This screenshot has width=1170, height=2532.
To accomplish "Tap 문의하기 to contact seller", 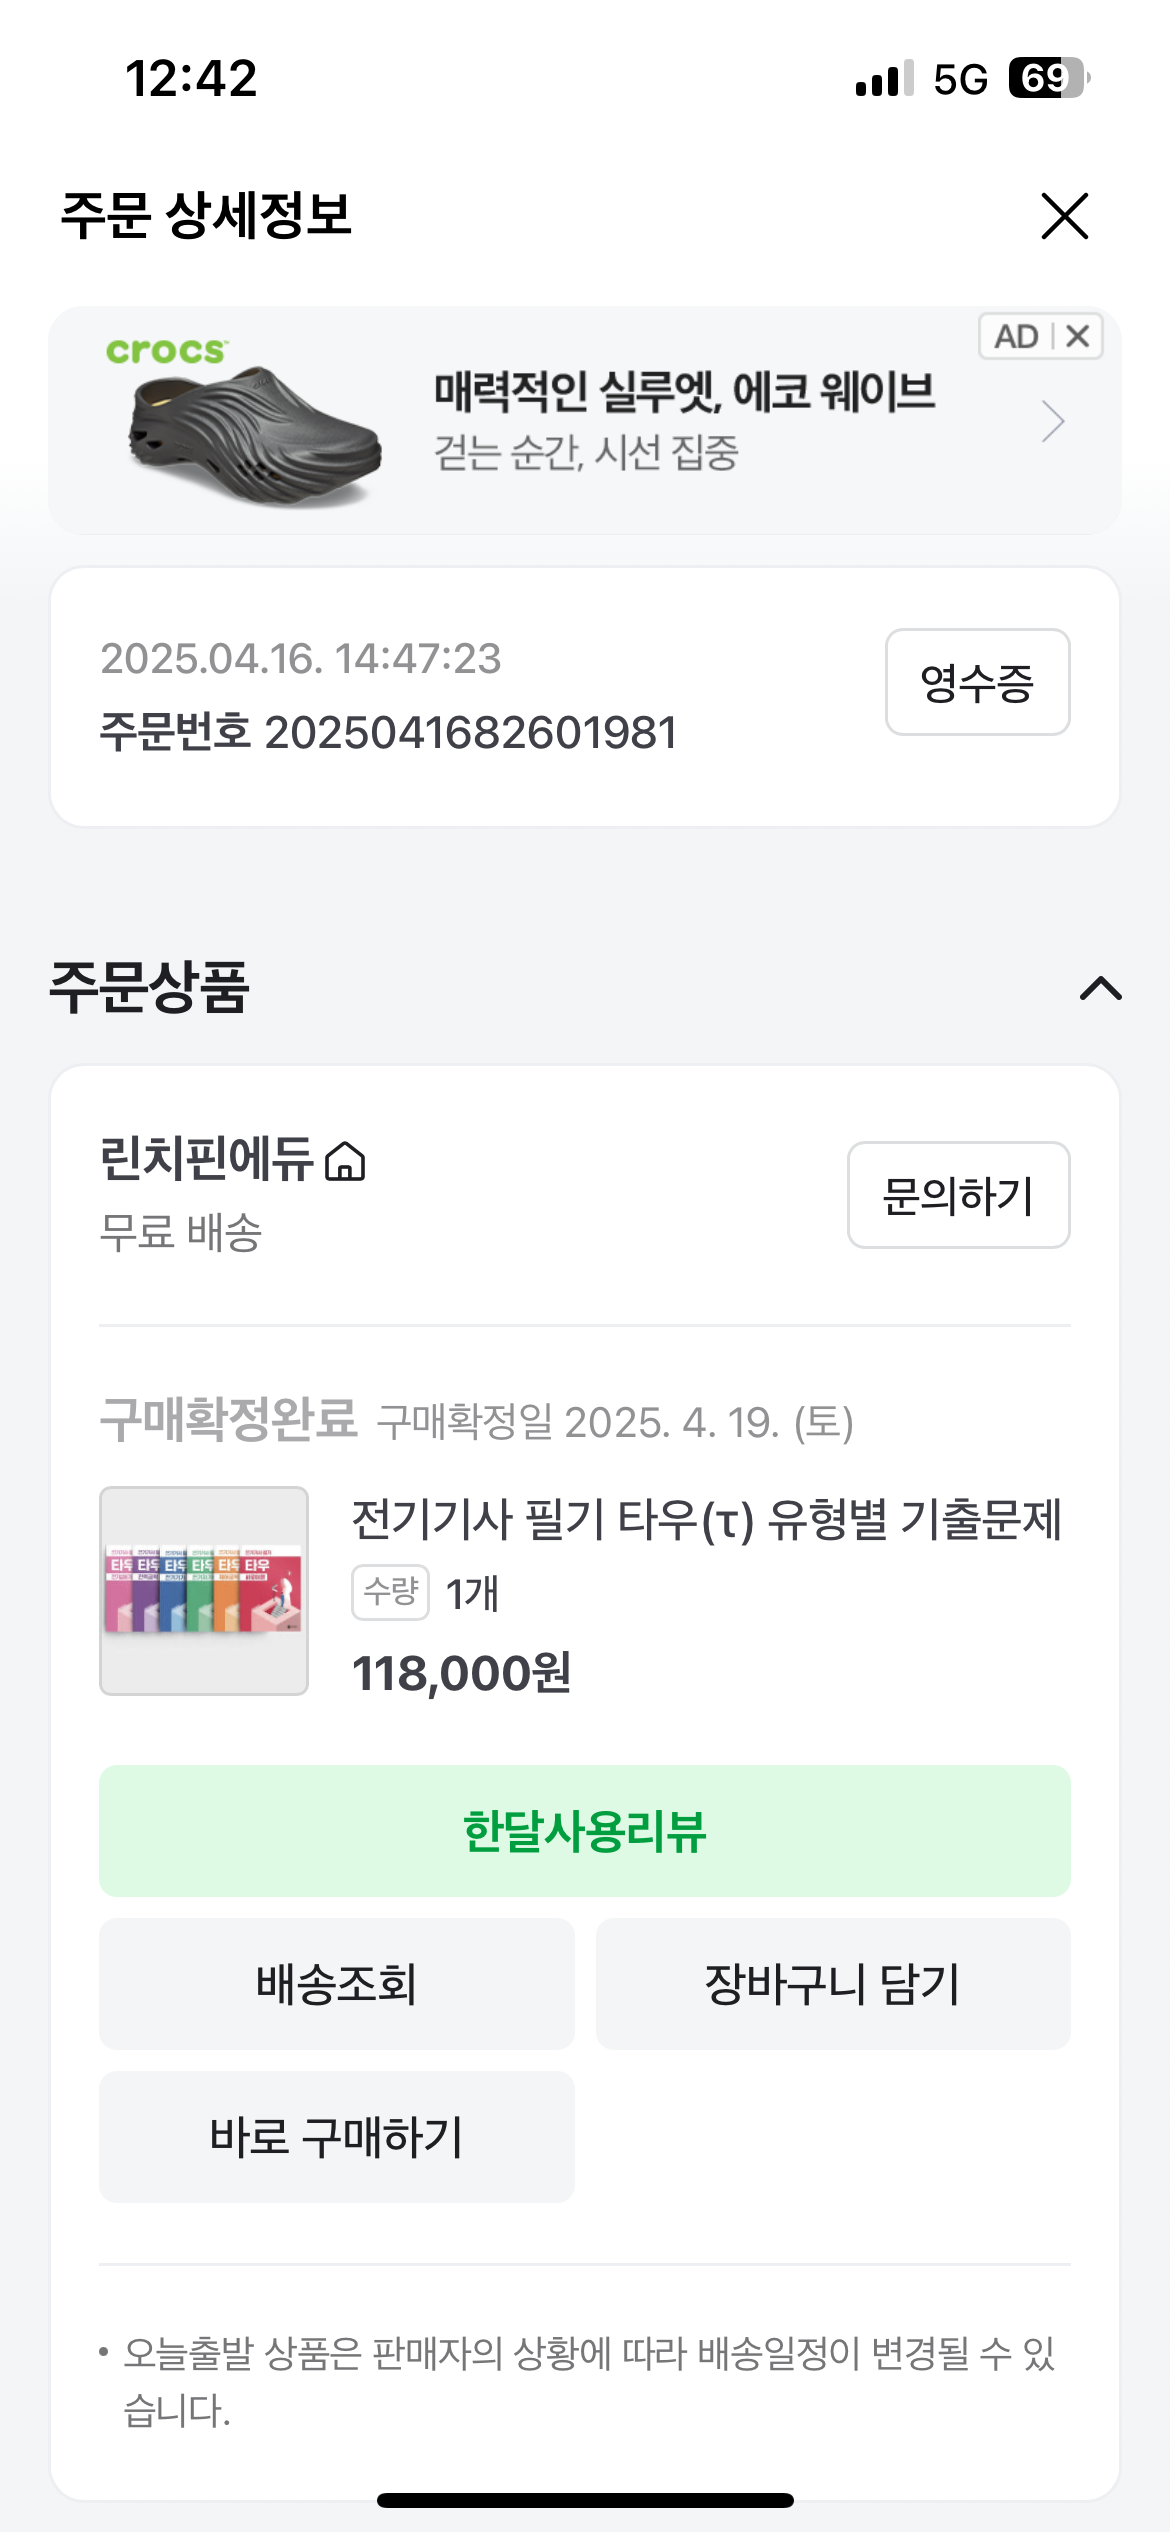I will pos(958,1196).
